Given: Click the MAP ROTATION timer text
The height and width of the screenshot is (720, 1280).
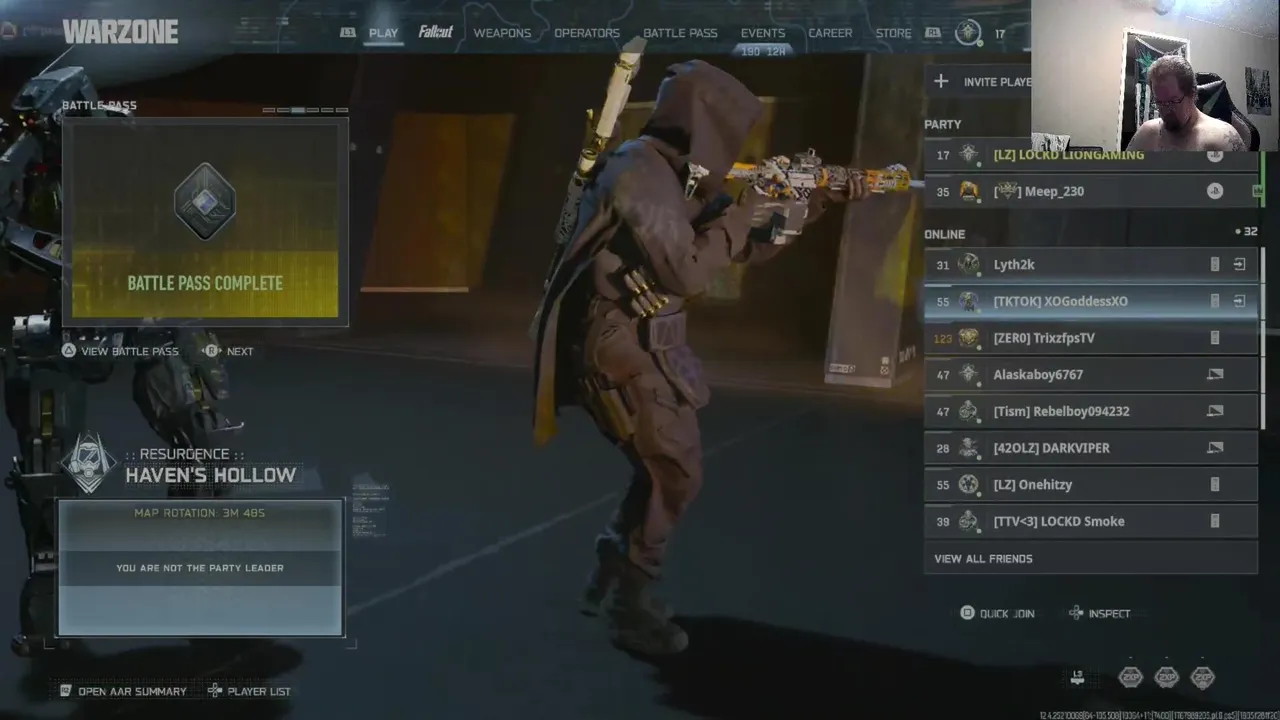Looking at the screenshot, I should (199, 513).
